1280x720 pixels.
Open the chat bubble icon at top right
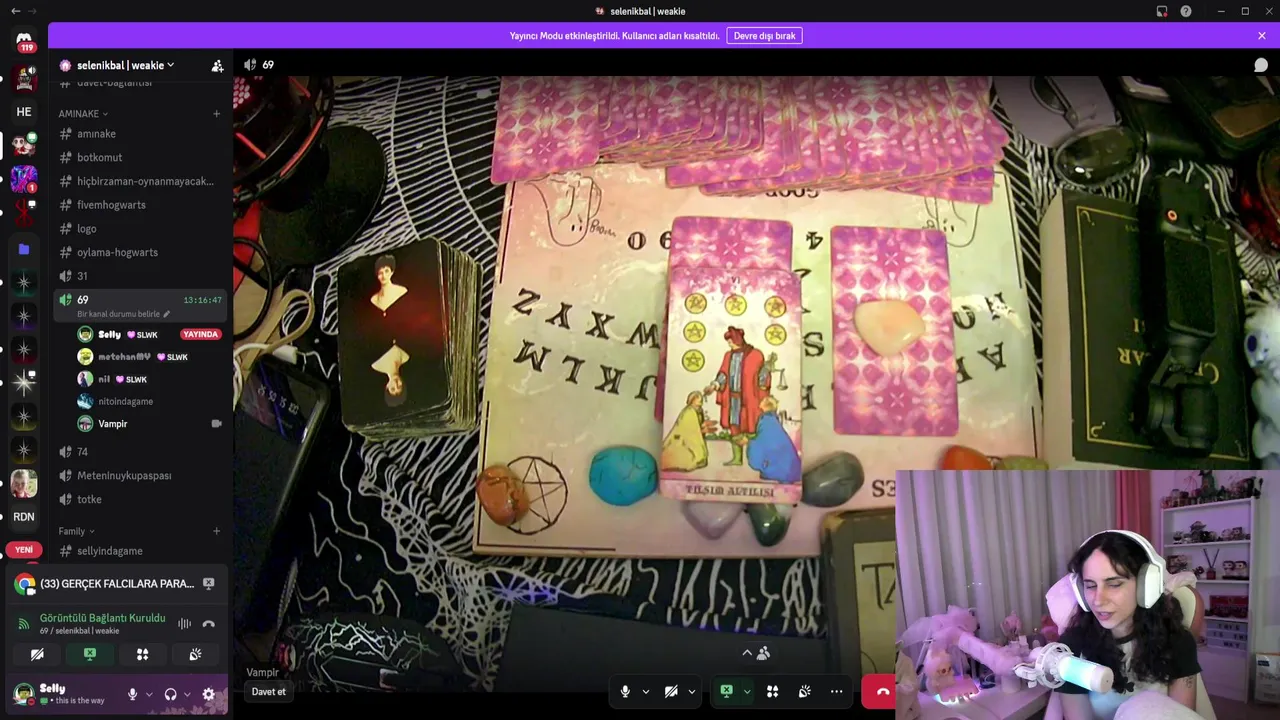(1261, 65)
